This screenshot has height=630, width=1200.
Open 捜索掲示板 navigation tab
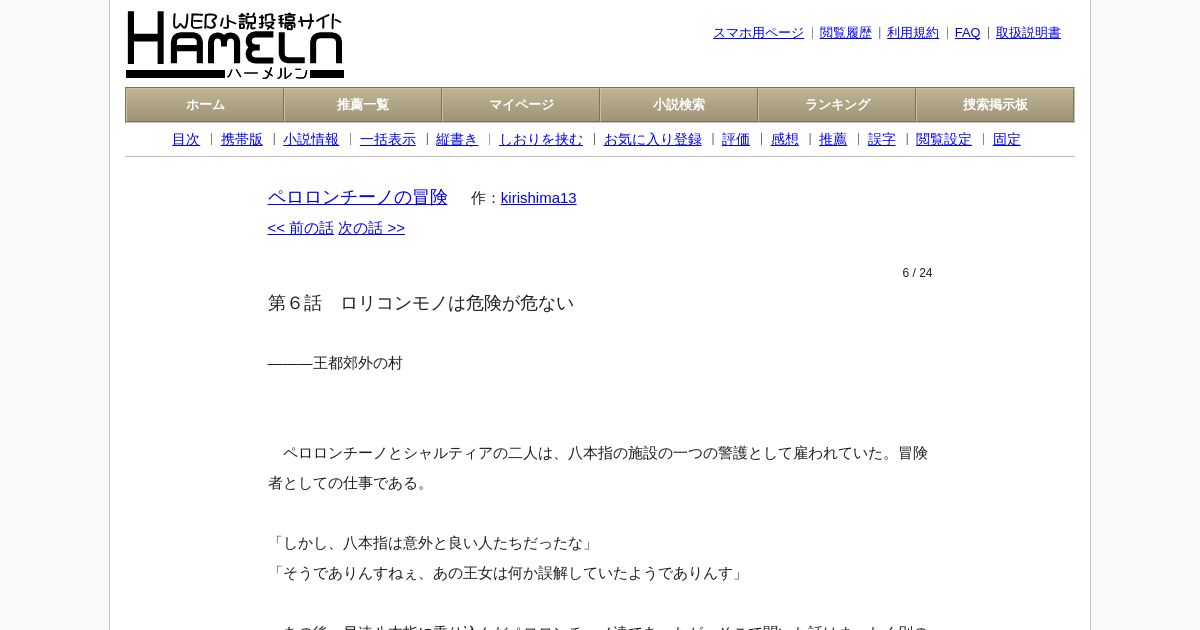[x=995, y=105]
